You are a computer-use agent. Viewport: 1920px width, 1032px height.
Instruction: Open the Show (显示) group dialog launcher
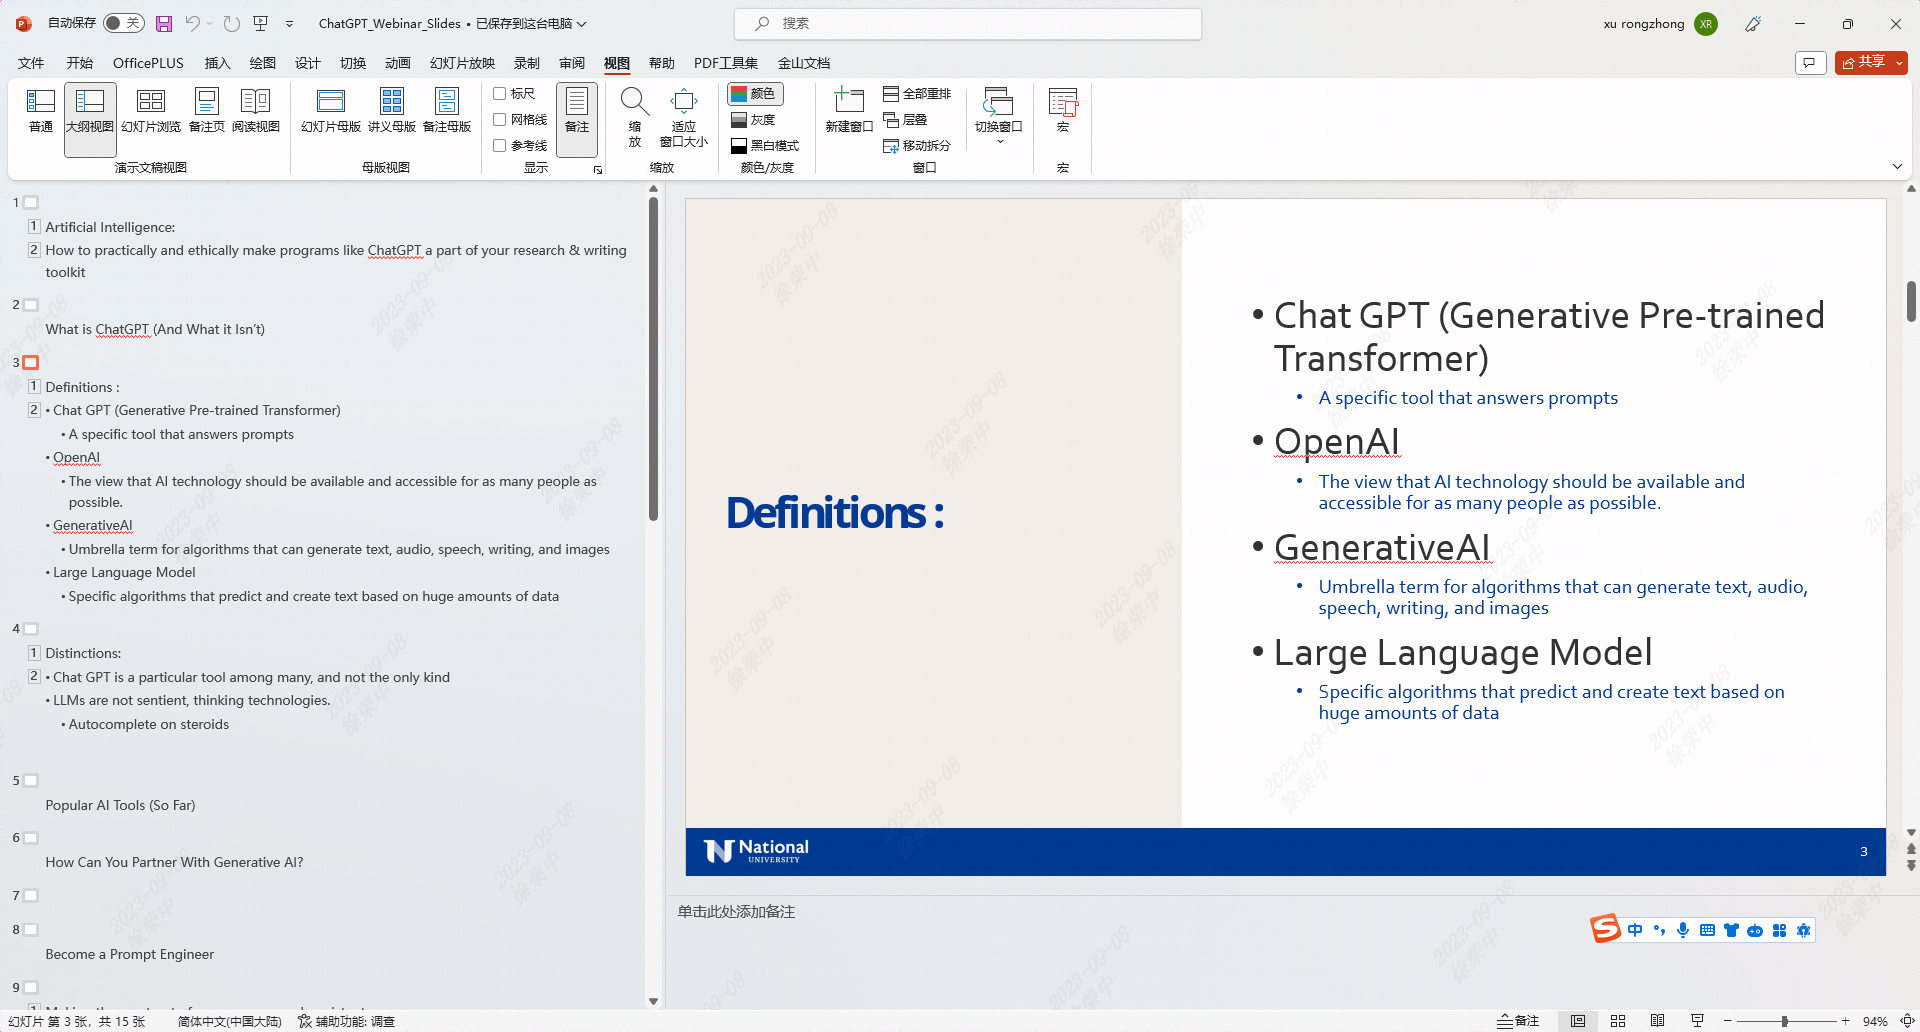[598, 170]
